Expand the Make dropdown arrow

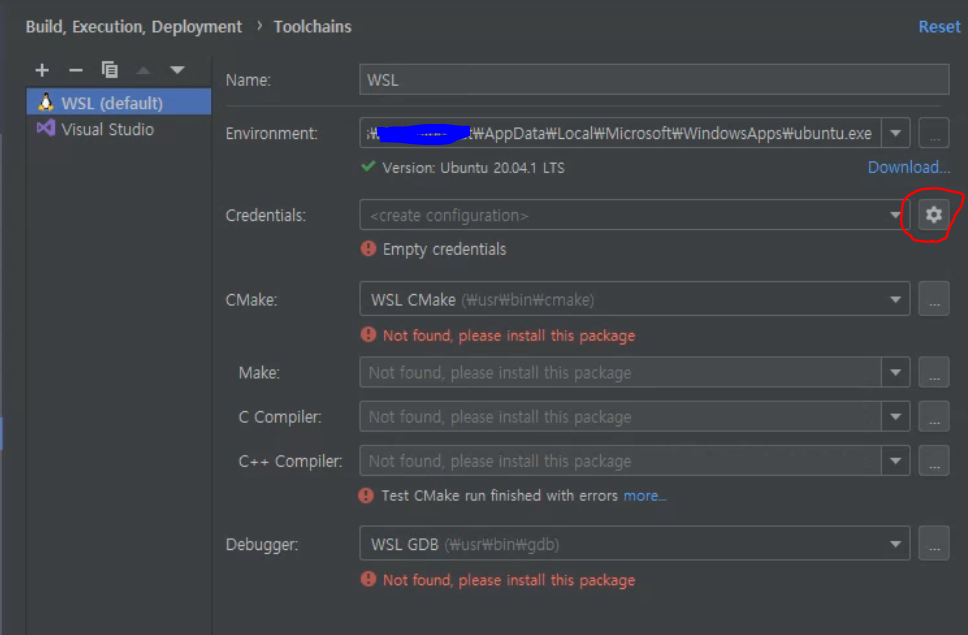pos(895,372)
